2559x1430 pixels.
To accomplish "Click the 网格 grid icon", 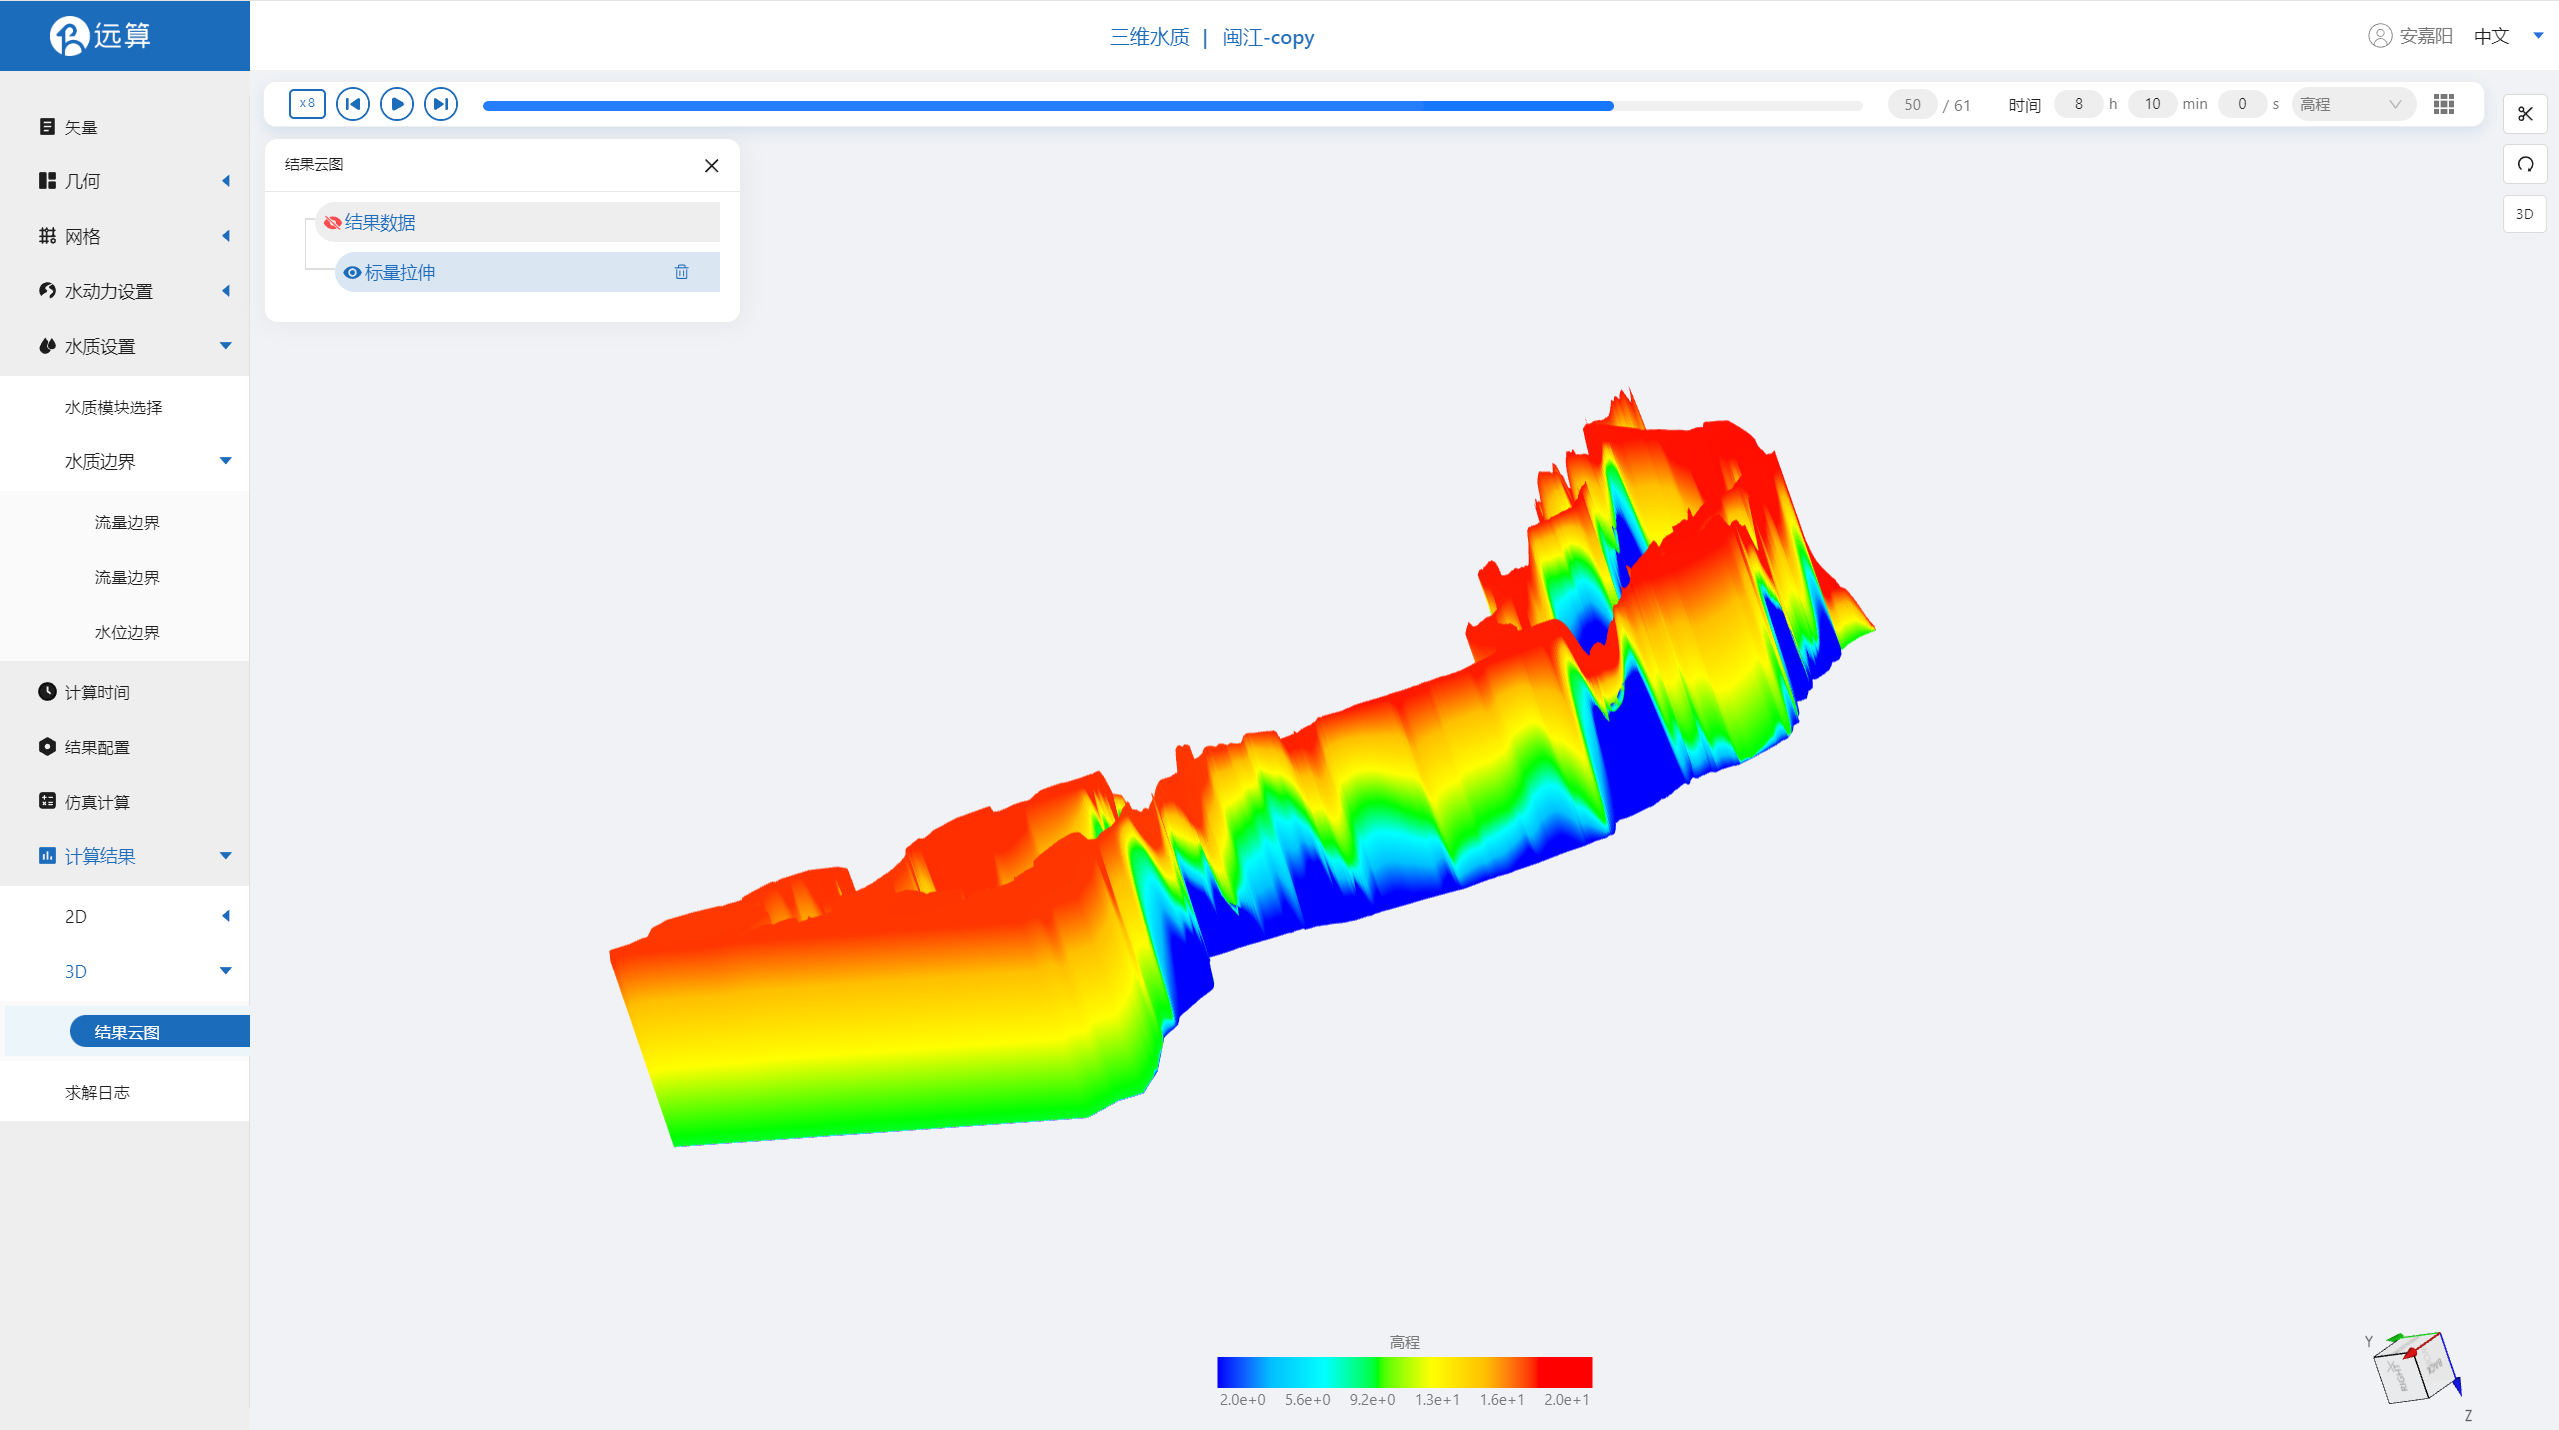I will tap(47, 236).
